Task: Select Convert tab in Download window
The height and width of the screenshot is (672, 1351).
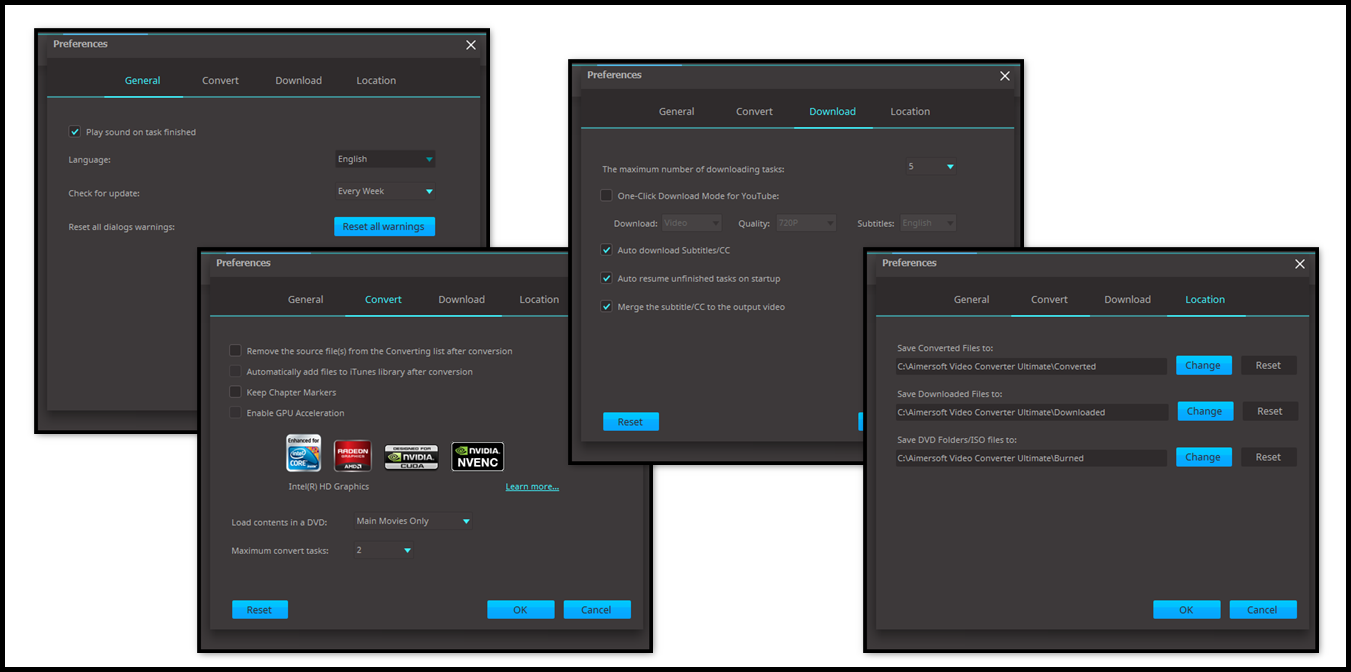Action: click(754, 112)
